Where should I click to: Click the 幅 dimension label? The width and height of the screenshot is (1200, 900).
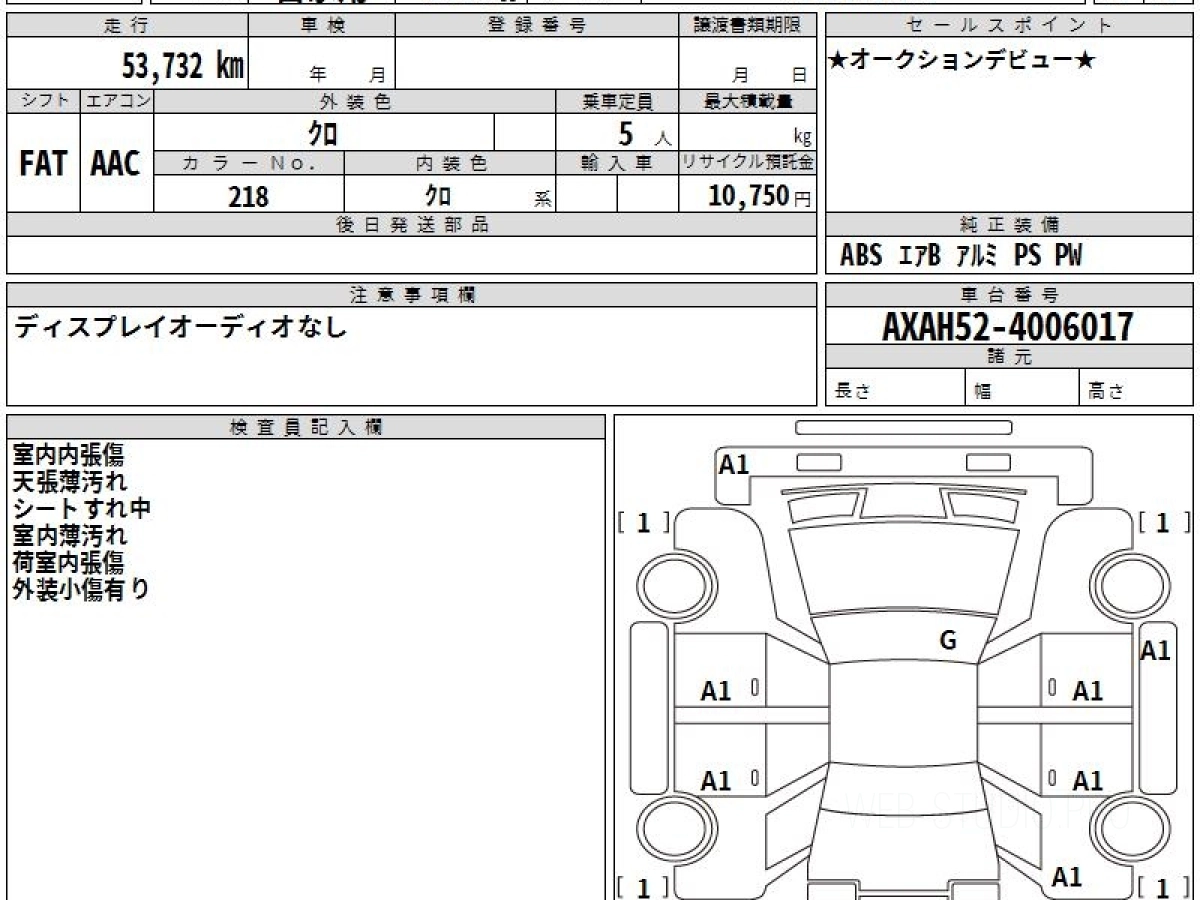coord(983,392)
